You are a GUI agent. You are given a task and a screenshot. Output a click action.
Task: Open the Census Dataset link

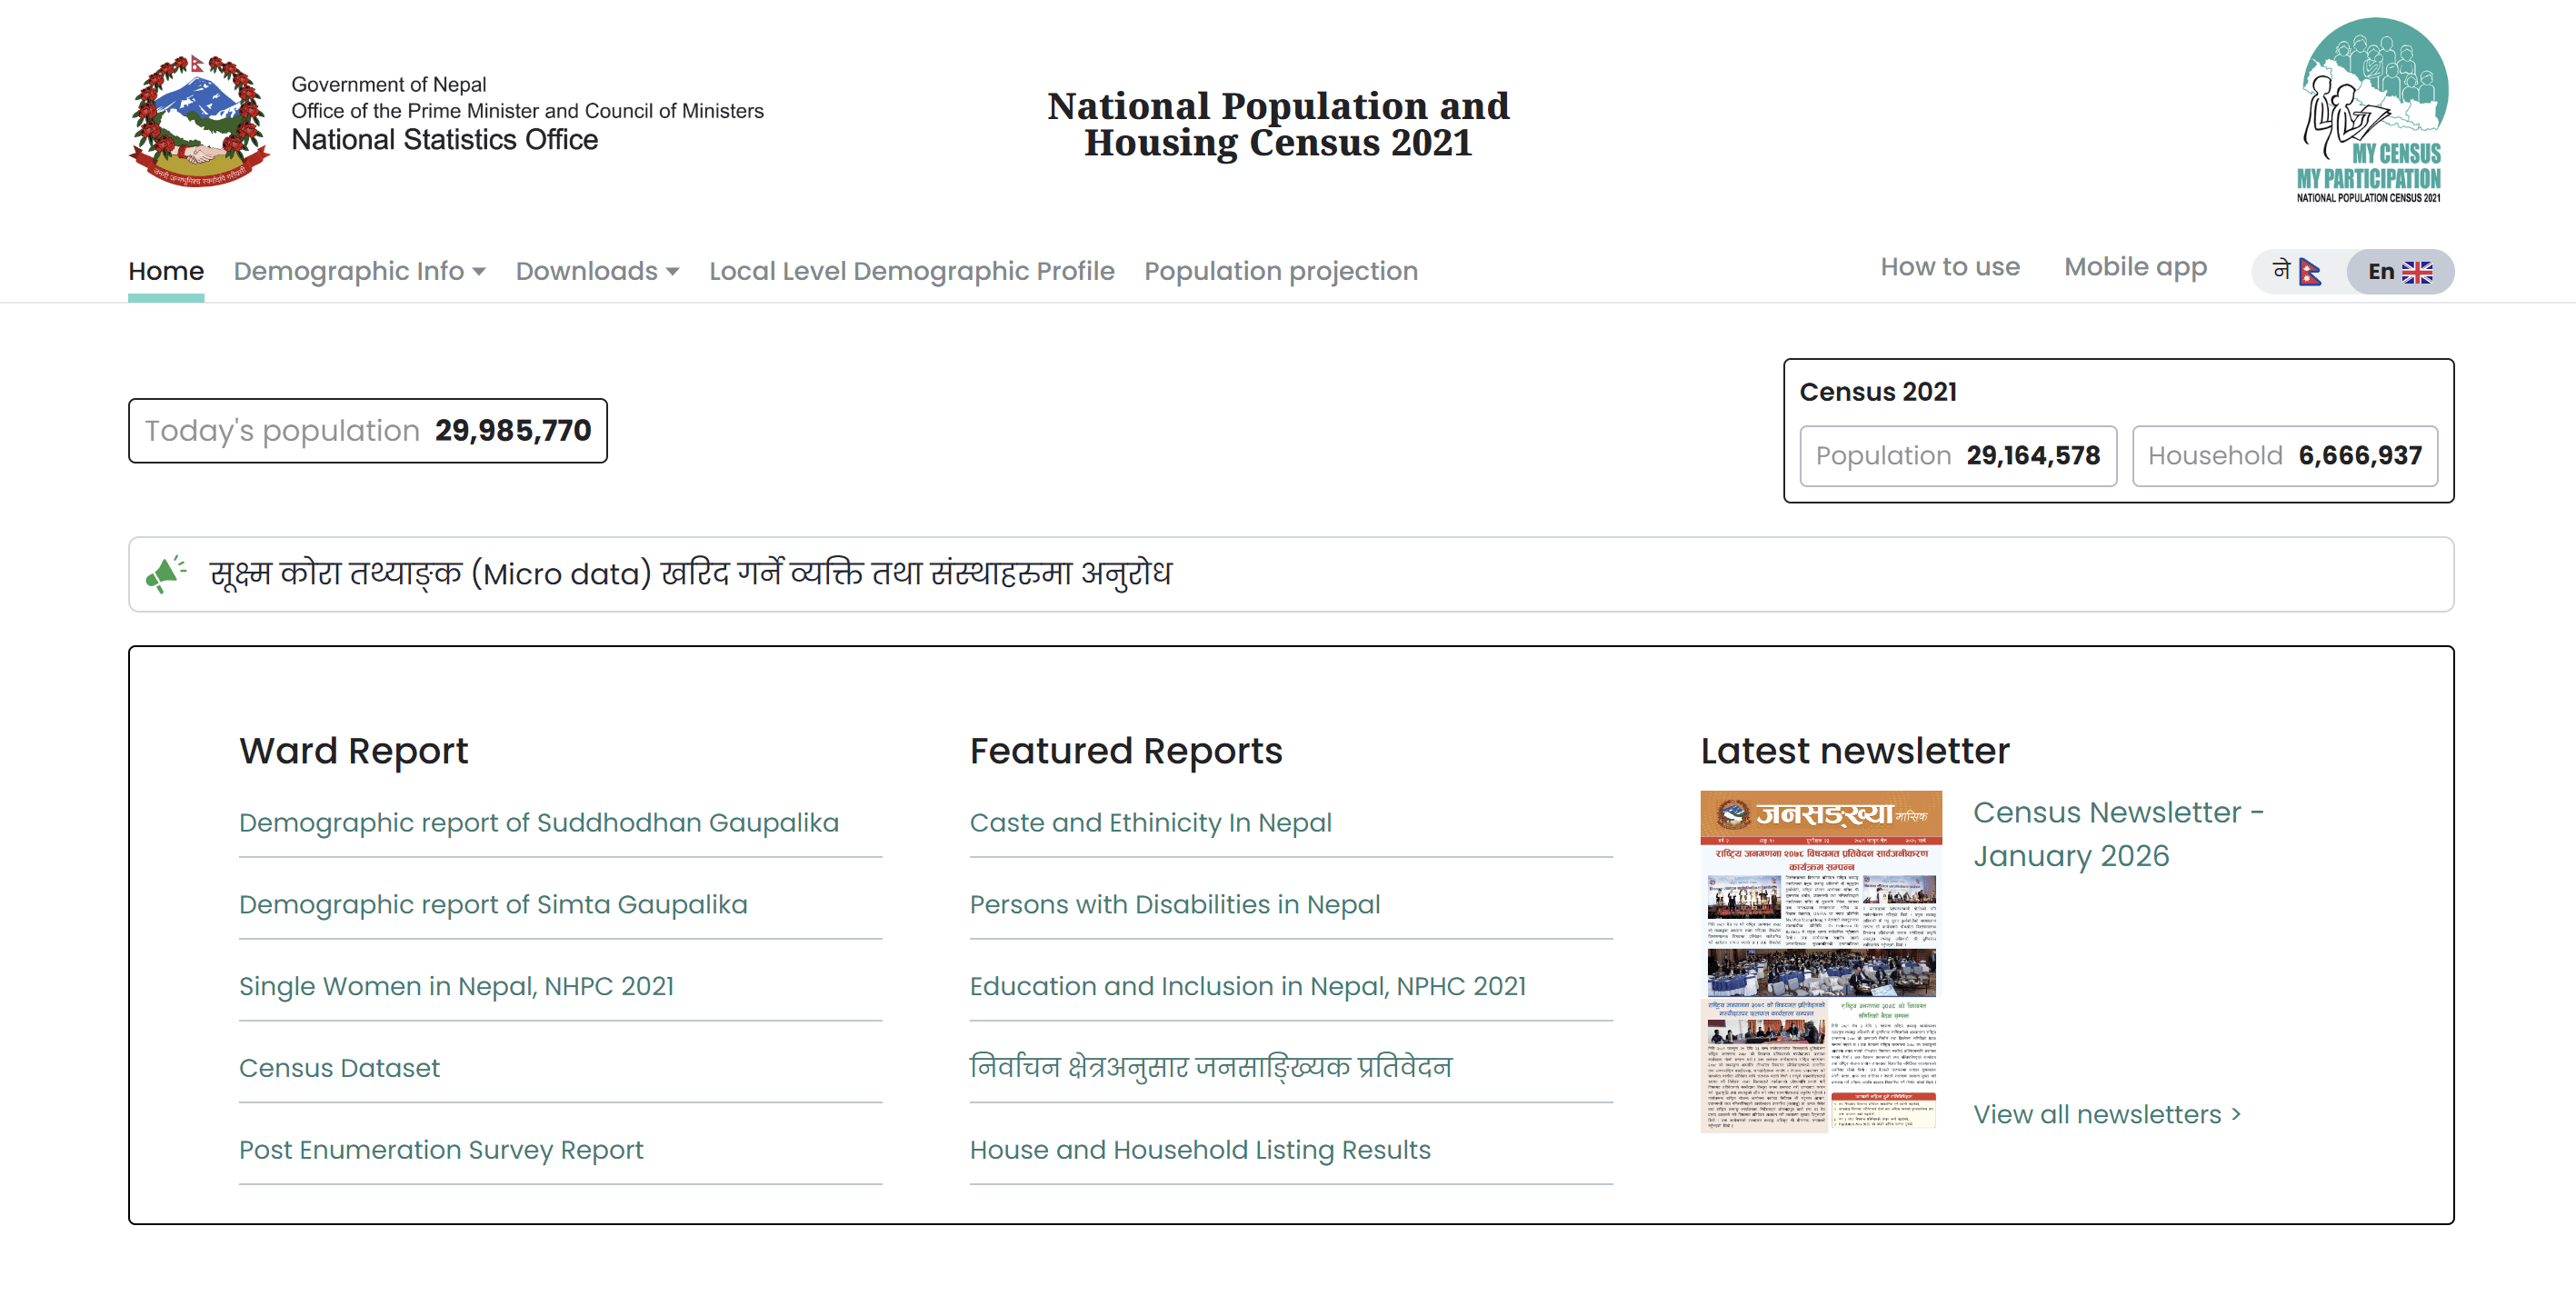tap(339, 1068)
